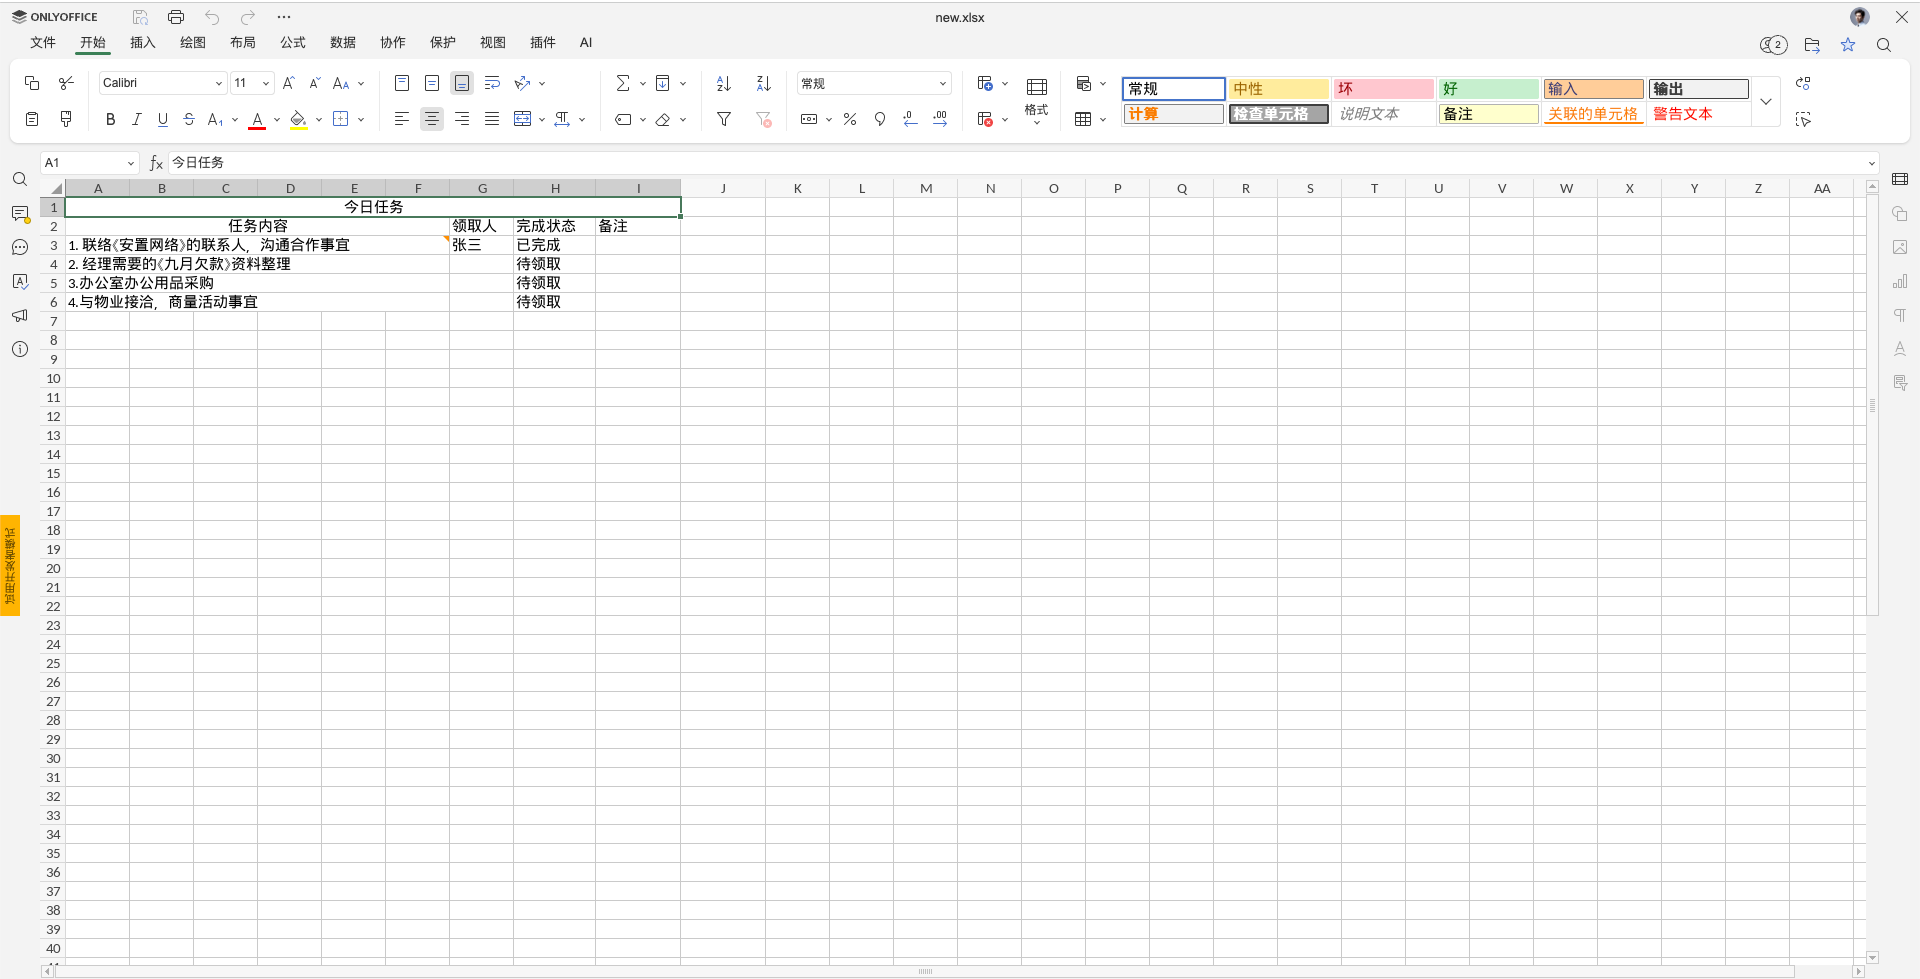The width and height of the screenshot is (1920, 979).
Task: Click the fill color swatch button
Action: 298,119
